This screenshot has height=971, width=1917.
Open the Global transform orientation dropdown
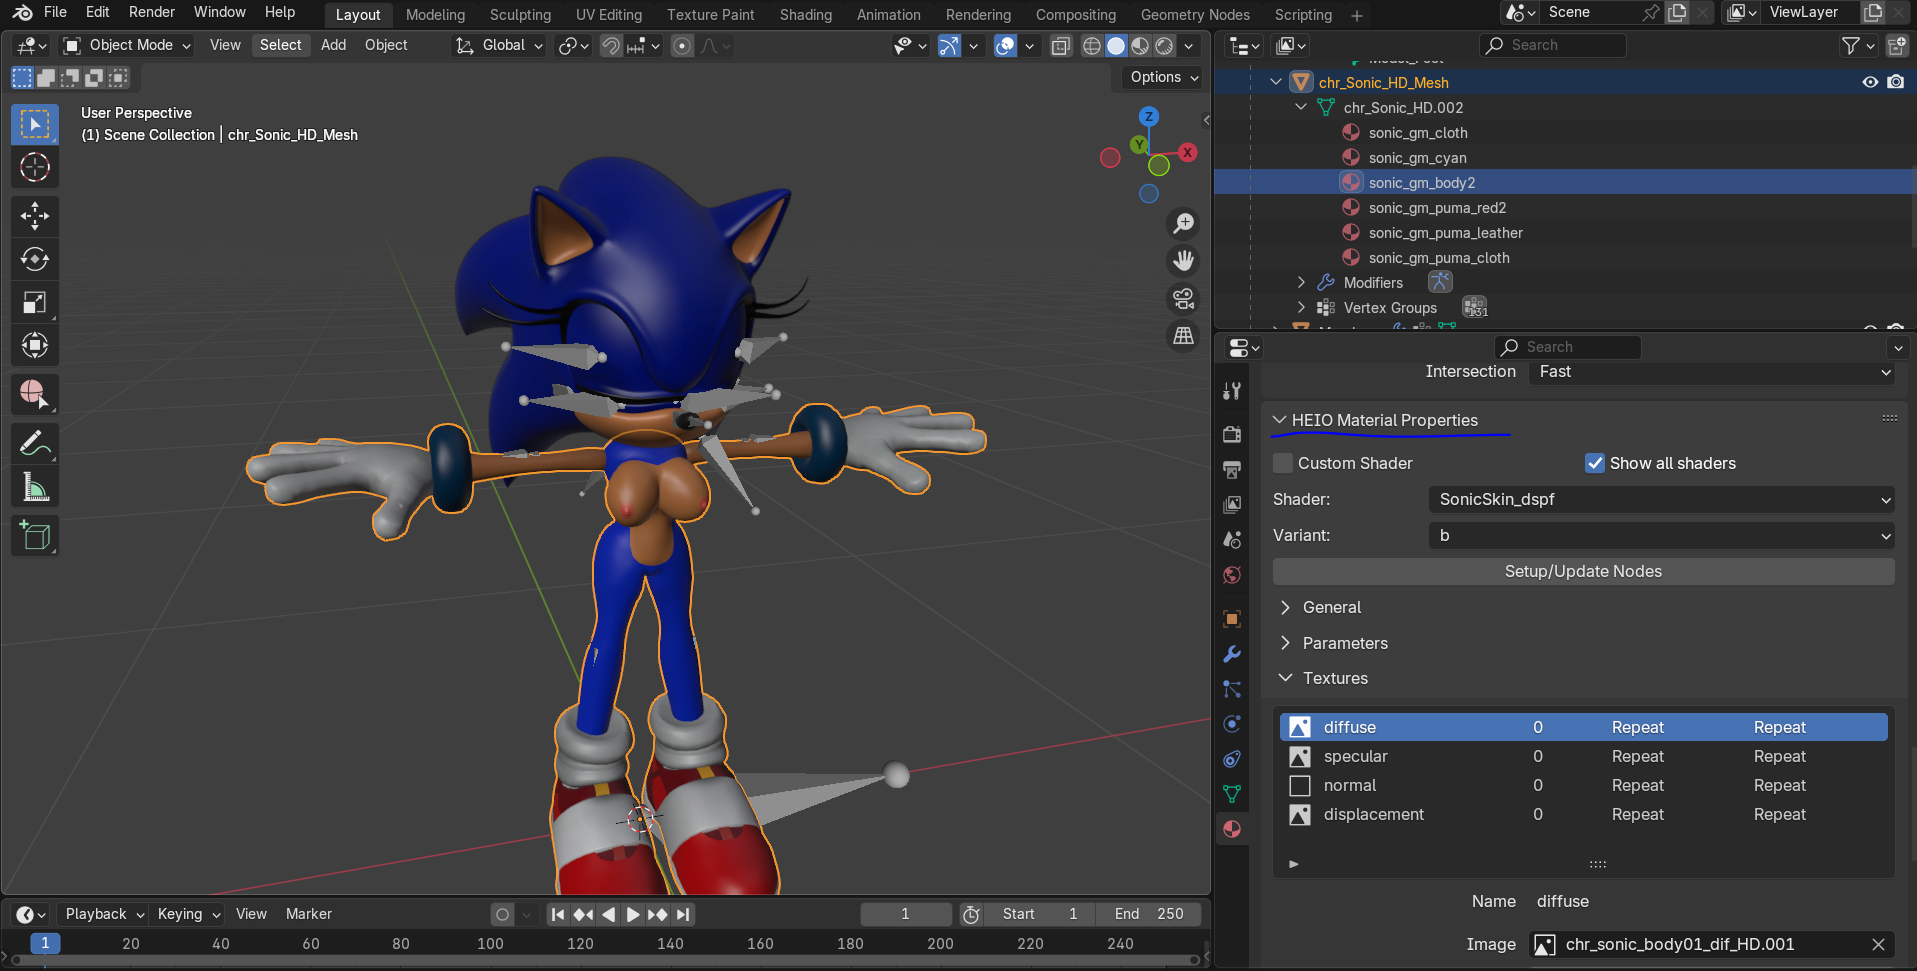click(499, 45)
